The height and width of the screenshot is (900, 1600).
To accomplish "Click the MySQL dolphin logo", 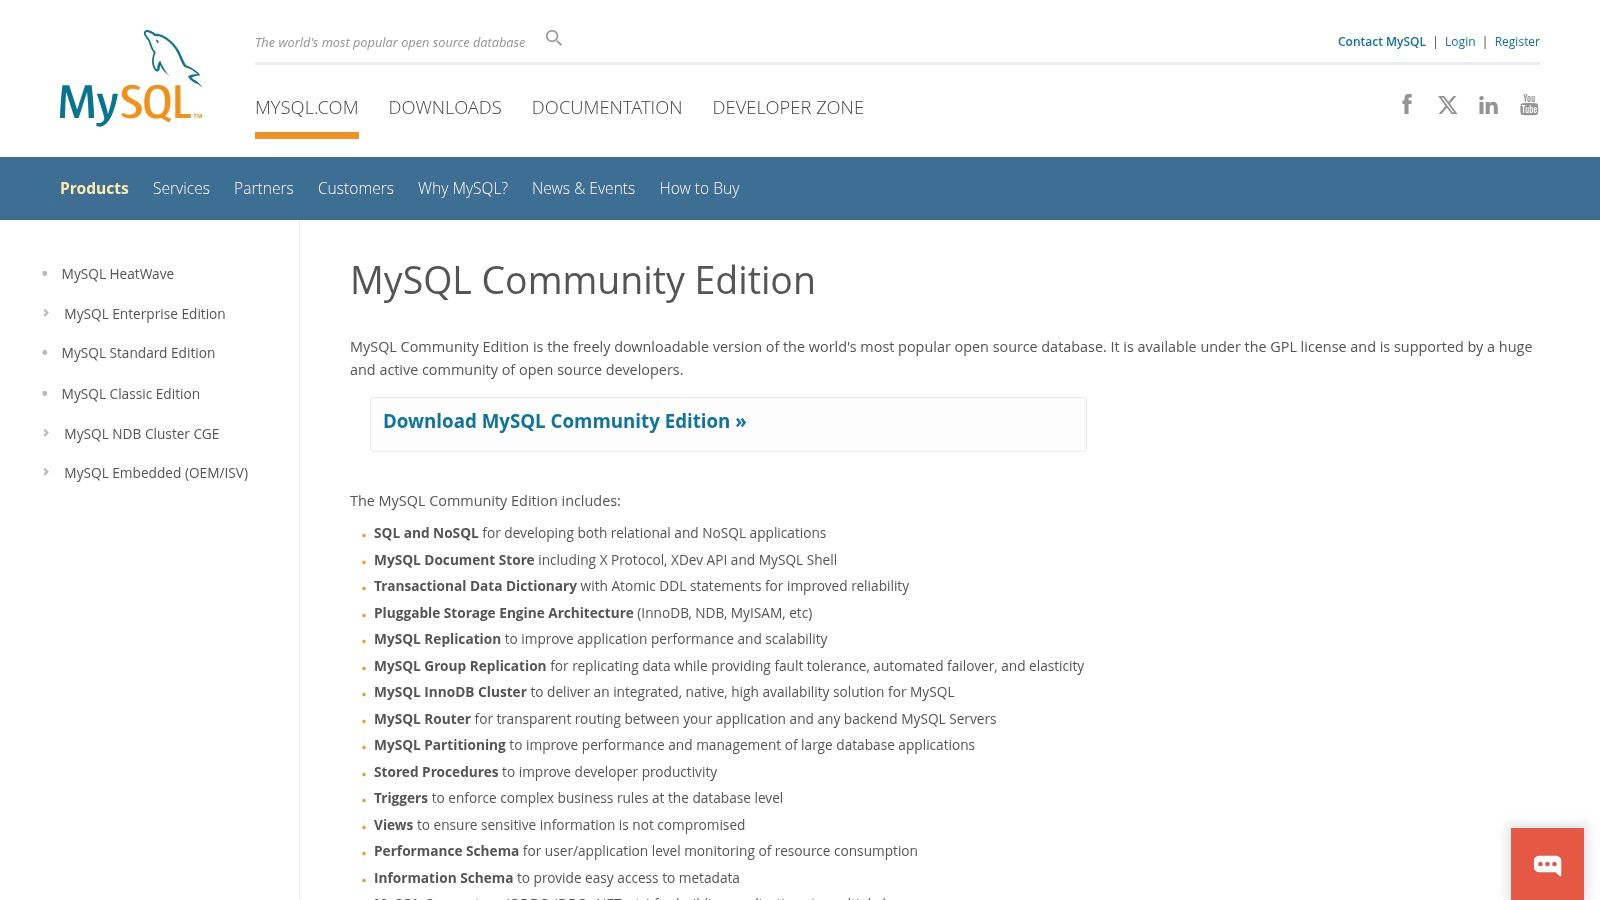I will point(130,78).
